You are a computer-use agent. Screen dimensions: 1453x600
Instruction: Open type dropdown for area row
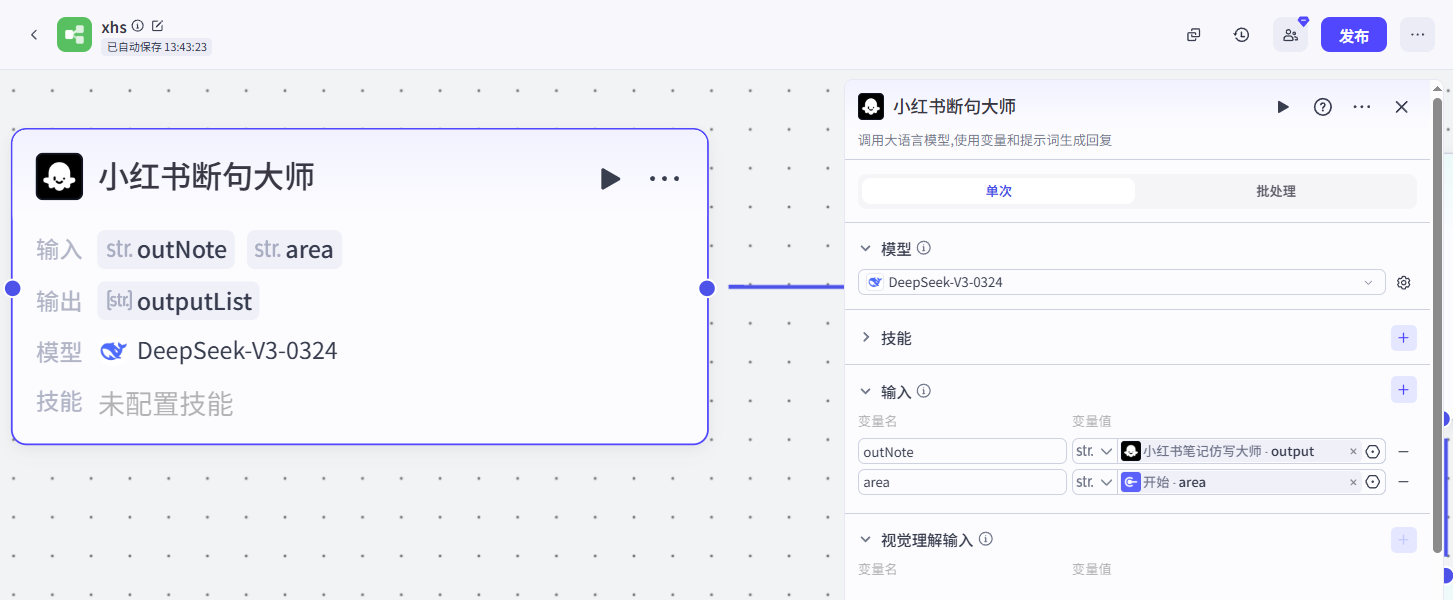[x=1094, y=482]
